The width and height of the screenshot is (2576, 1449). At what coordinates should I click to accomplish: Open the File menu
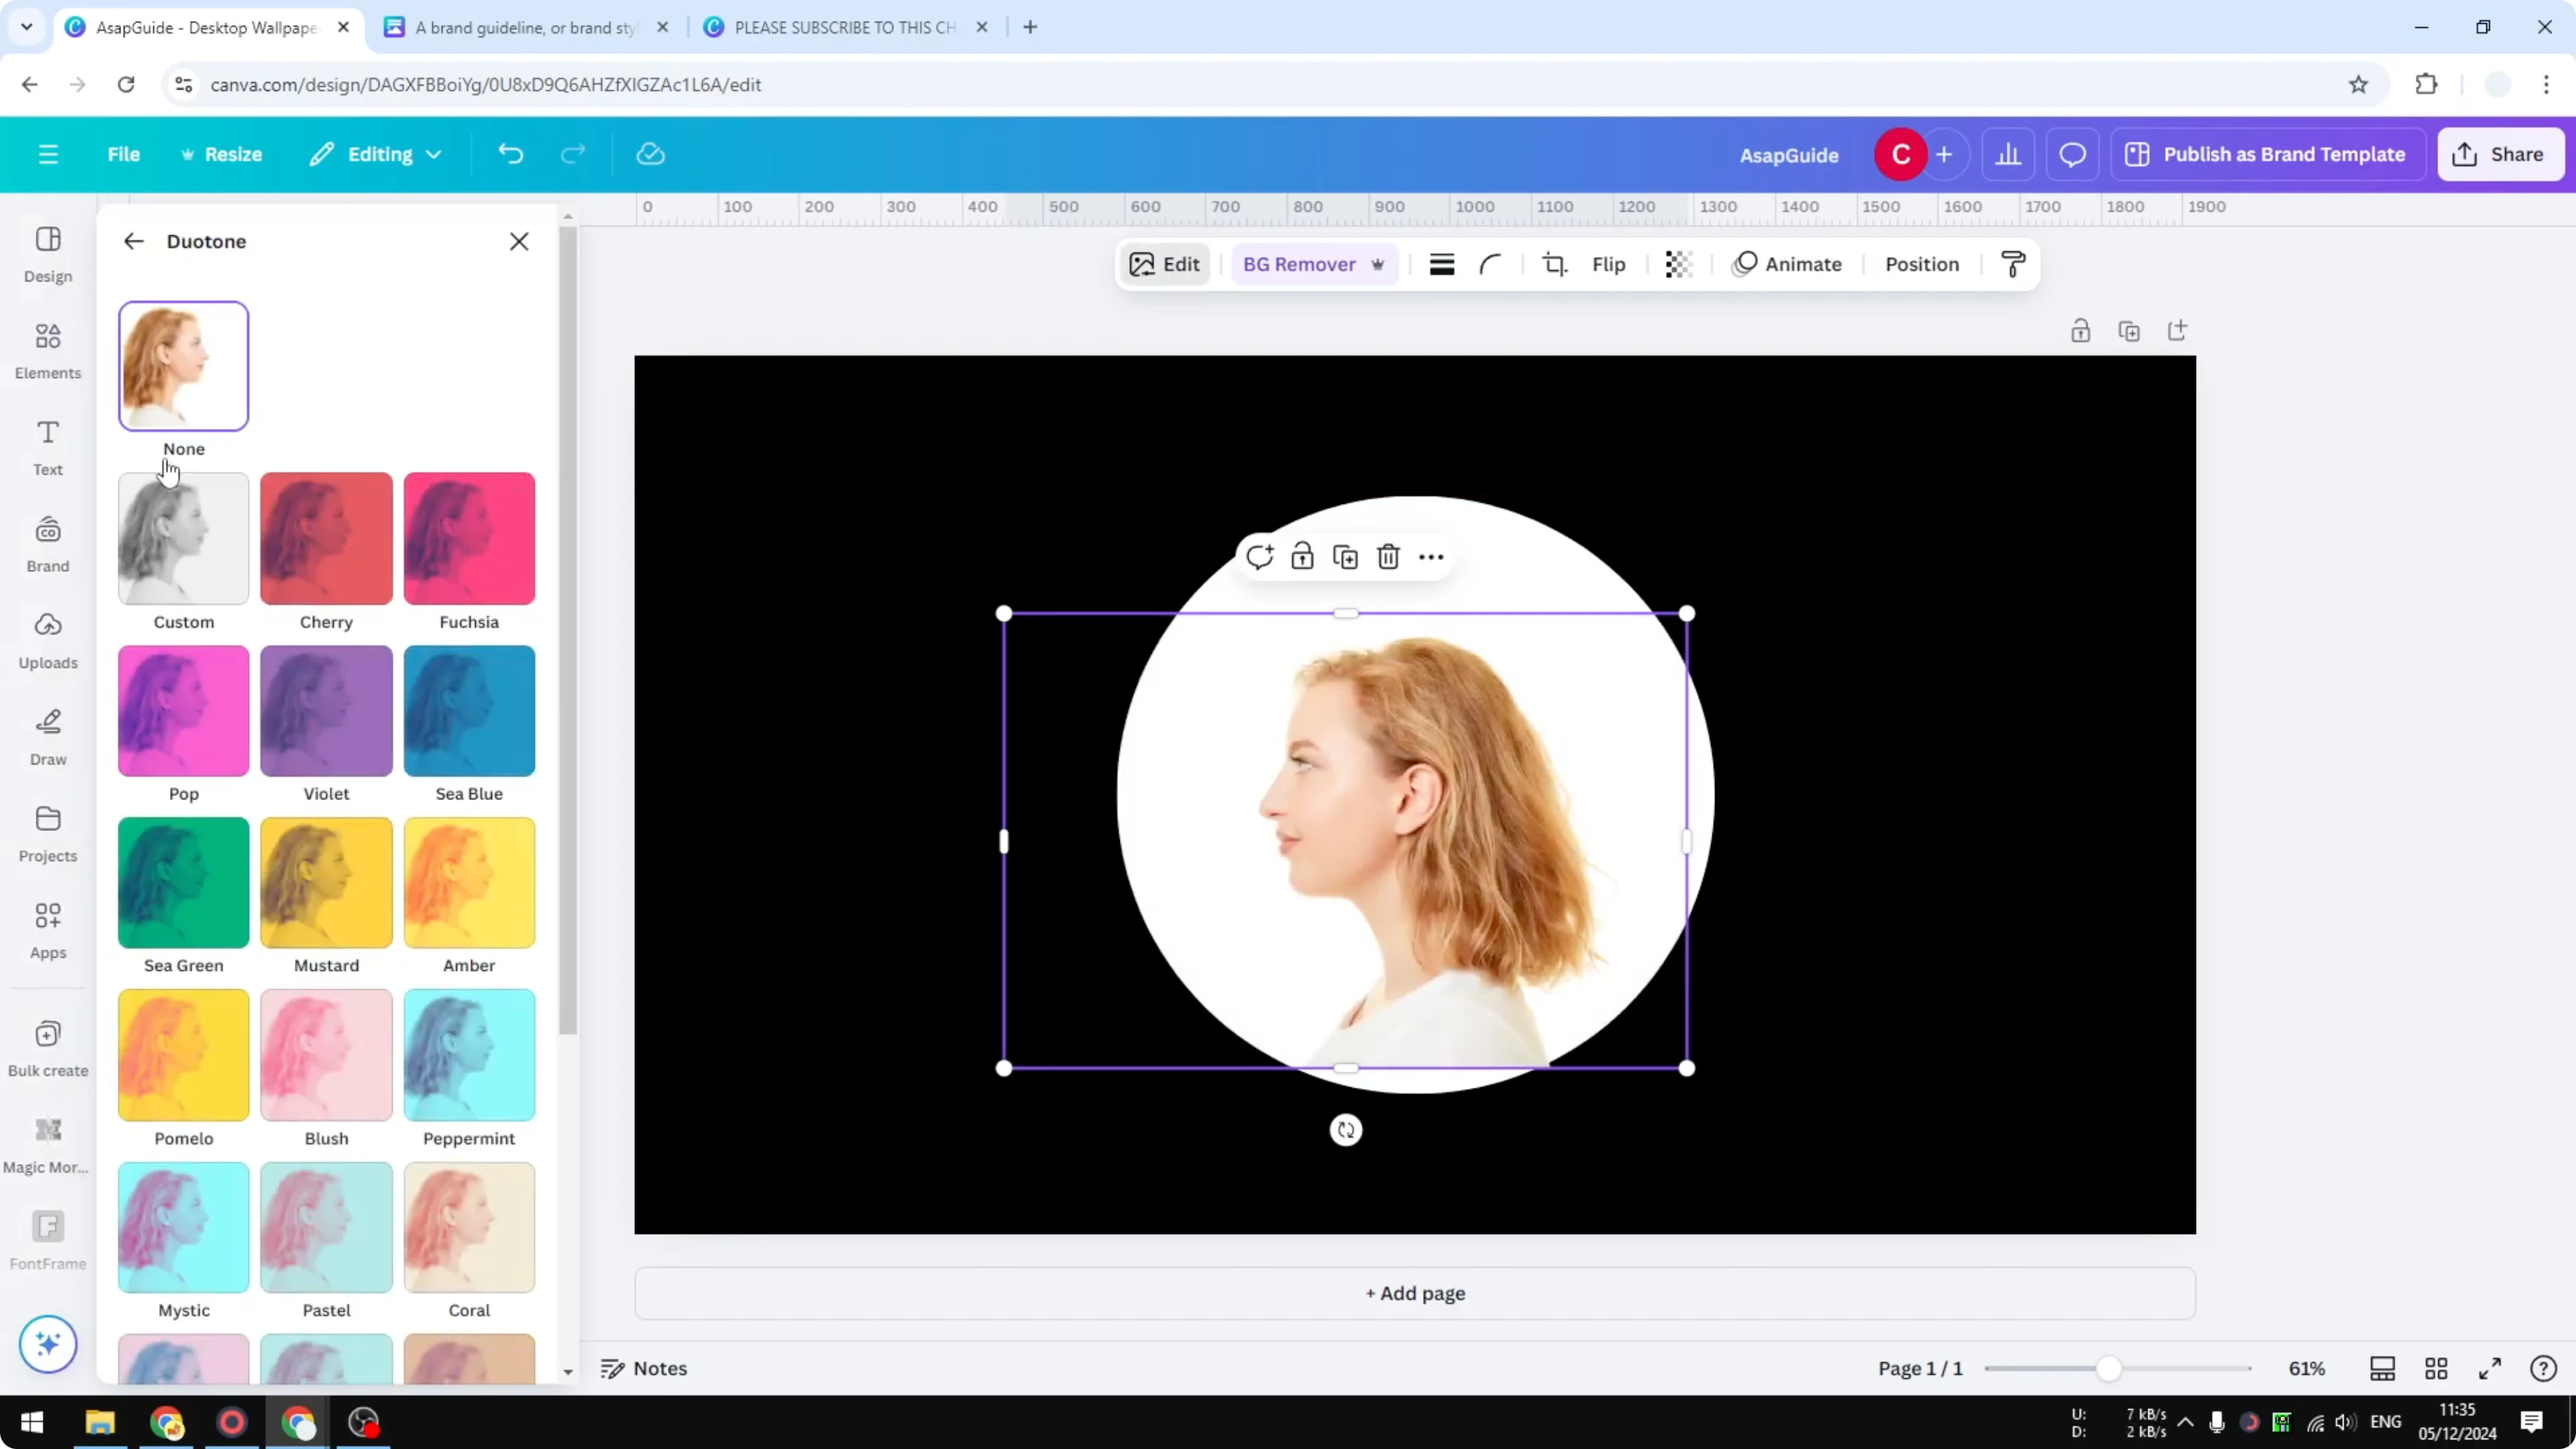coord(124,154)
